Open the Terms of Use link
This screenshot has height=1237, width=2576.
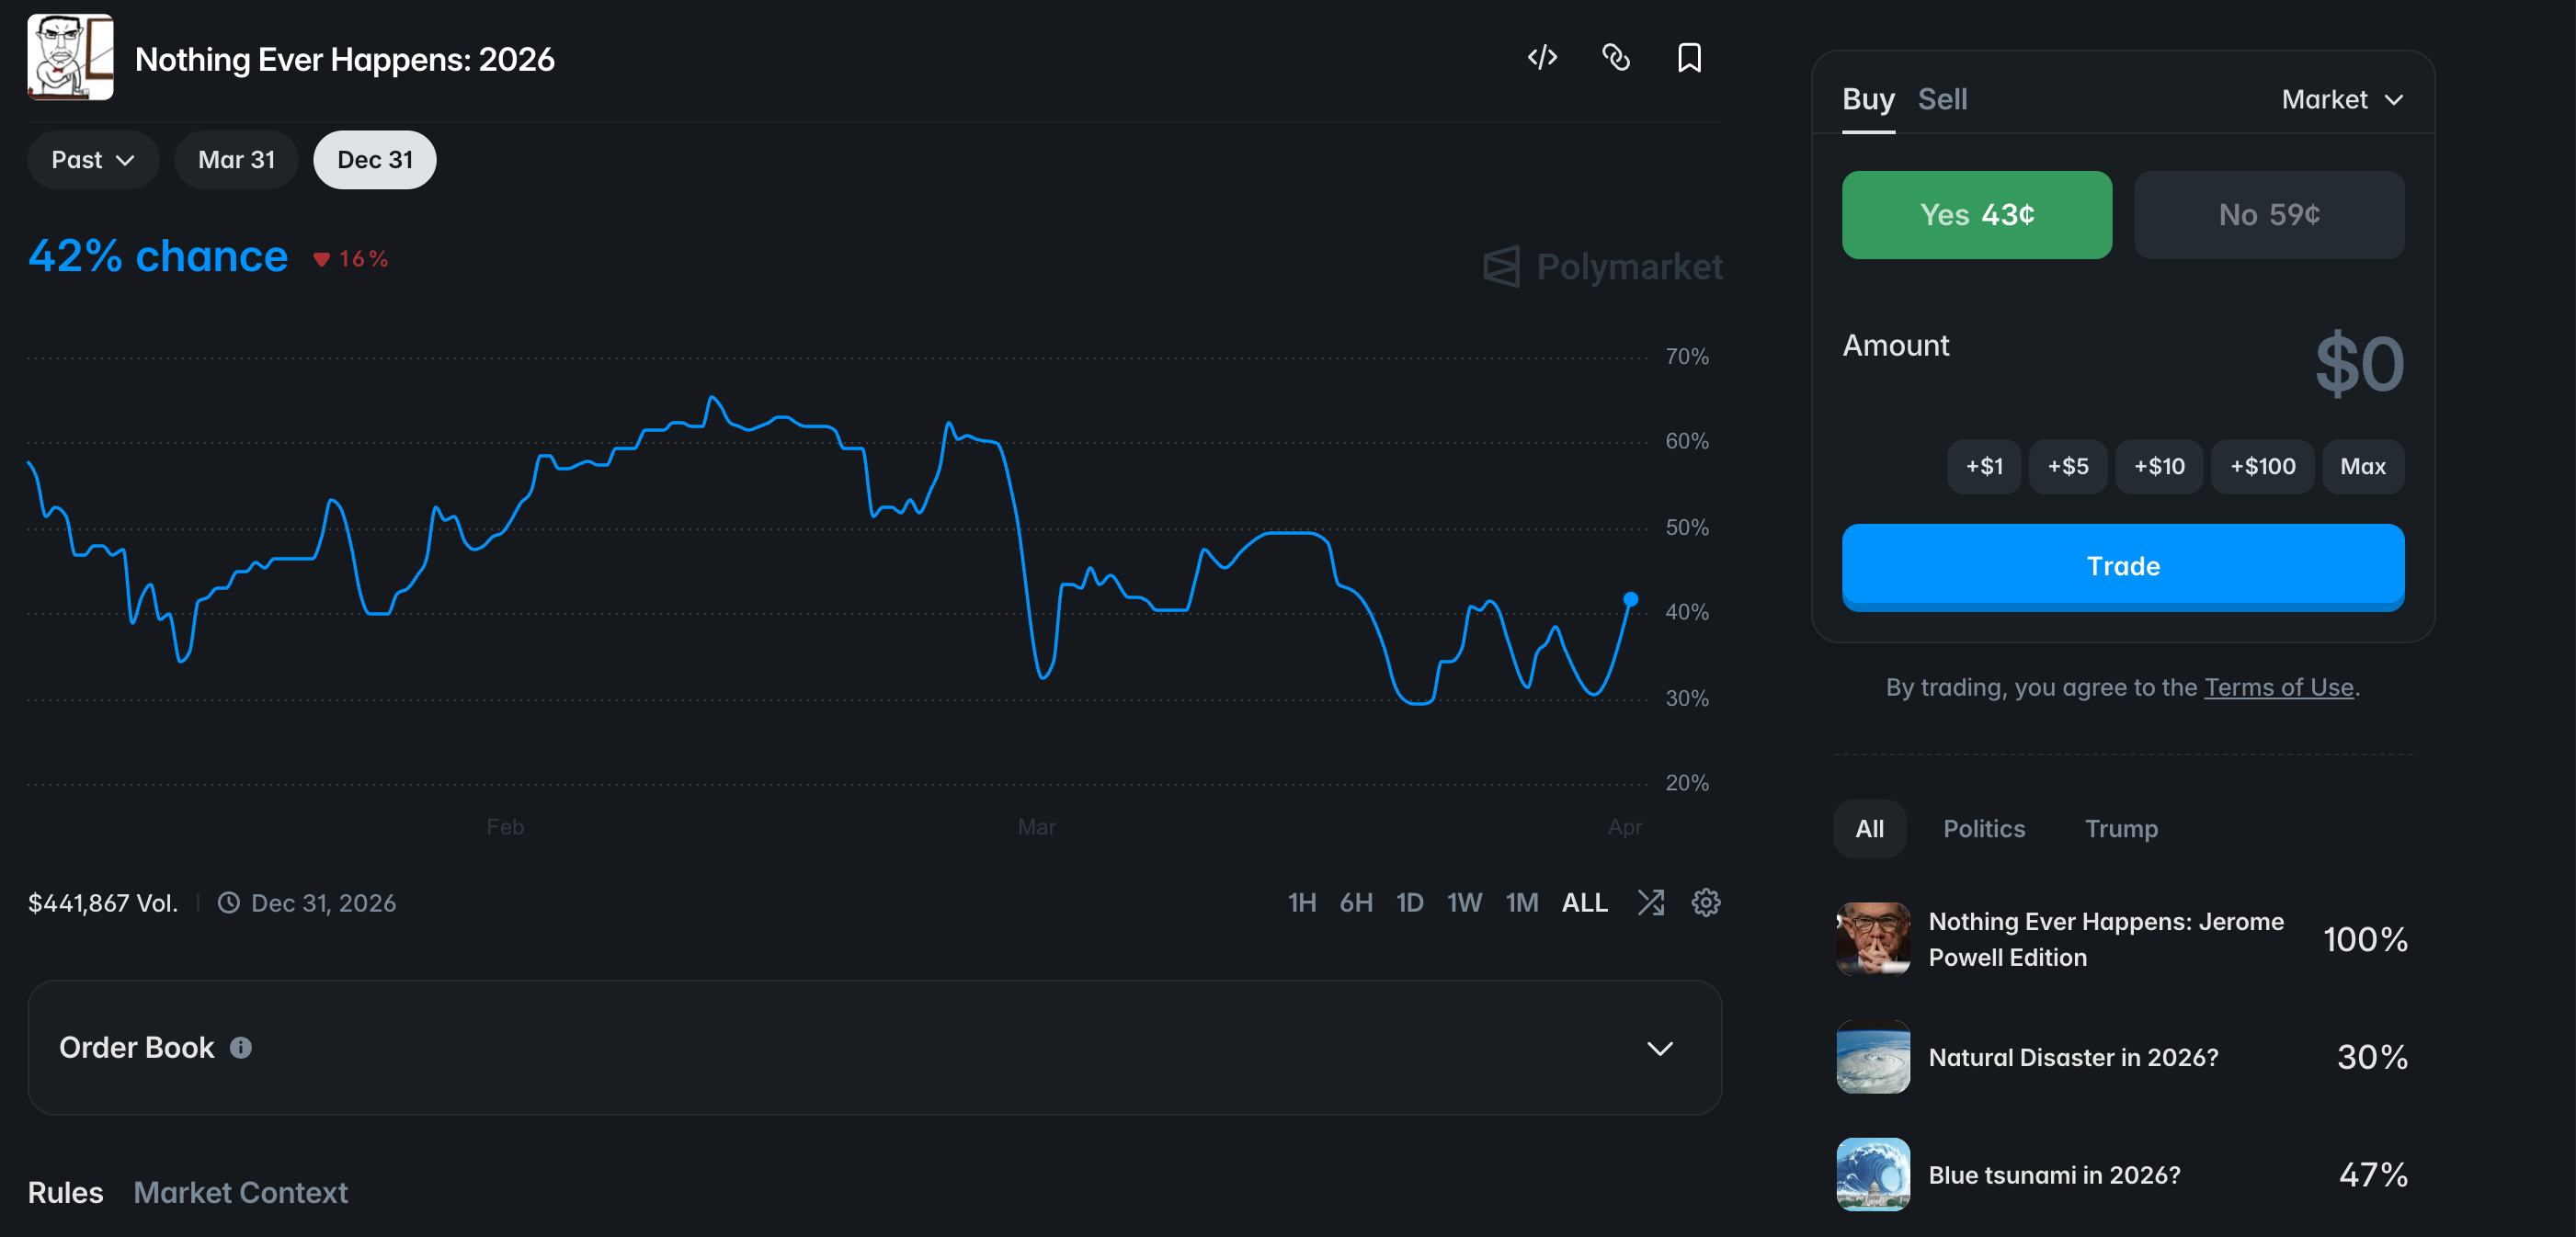pyautogui.click(x=2278, y=687)
